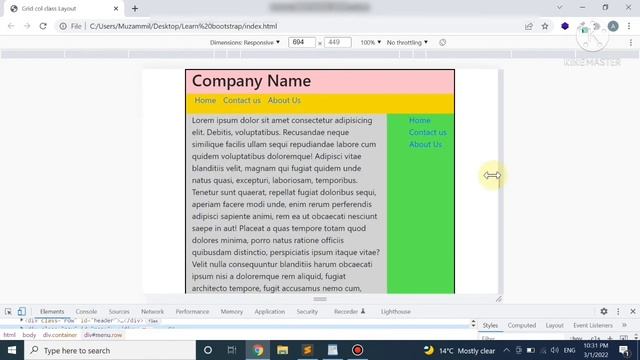Show hidden system tray icons
The width and height of the screenshot is (640, 360).
[x=507, y=350]
